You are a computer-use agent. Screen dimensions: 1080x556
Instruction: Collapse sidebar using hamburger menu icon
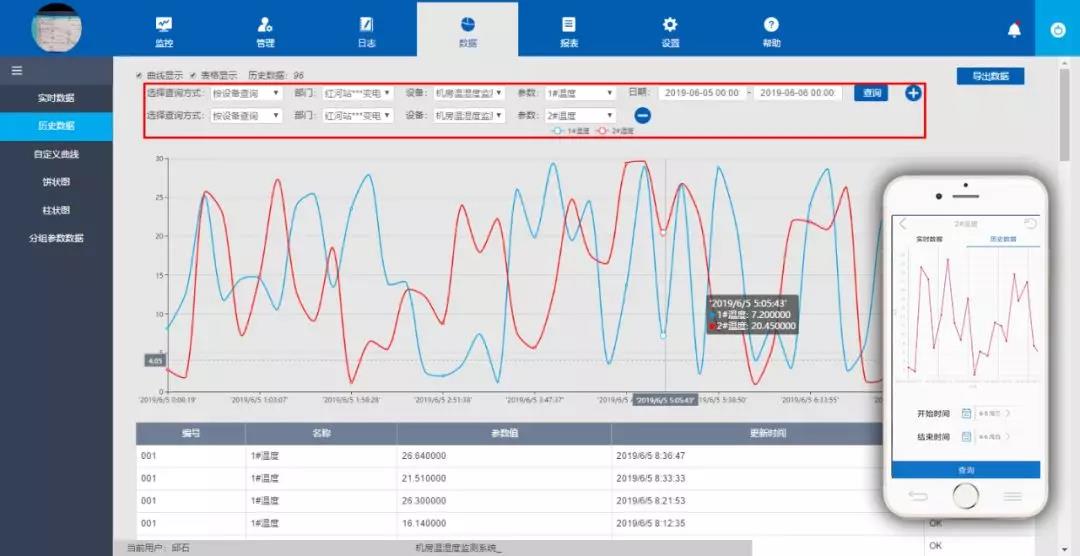point(16,71)
